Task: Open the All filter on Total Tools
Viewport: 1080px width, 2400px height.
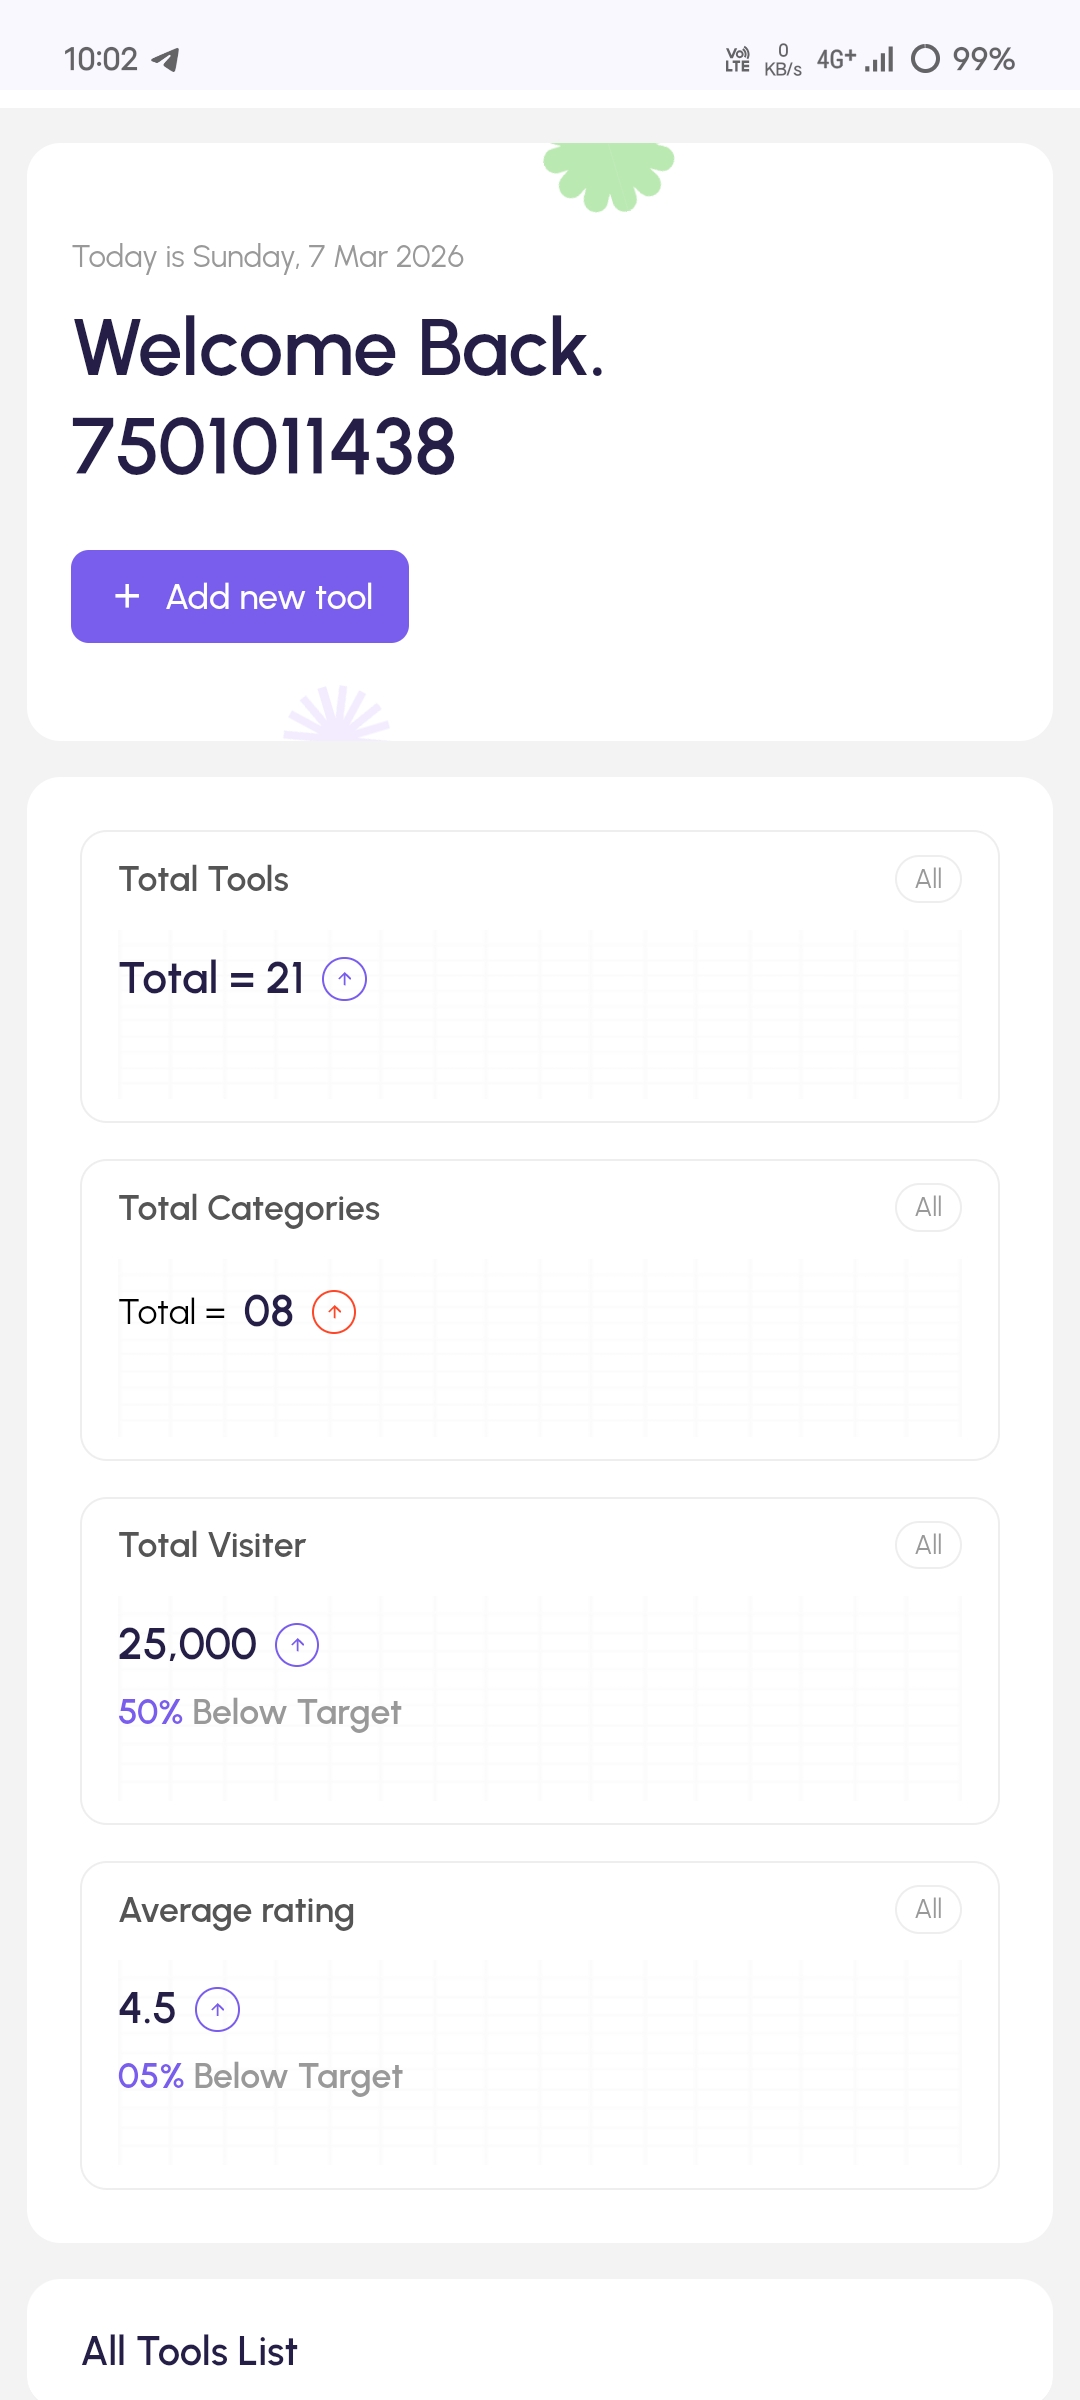Action: pos(928,879)
